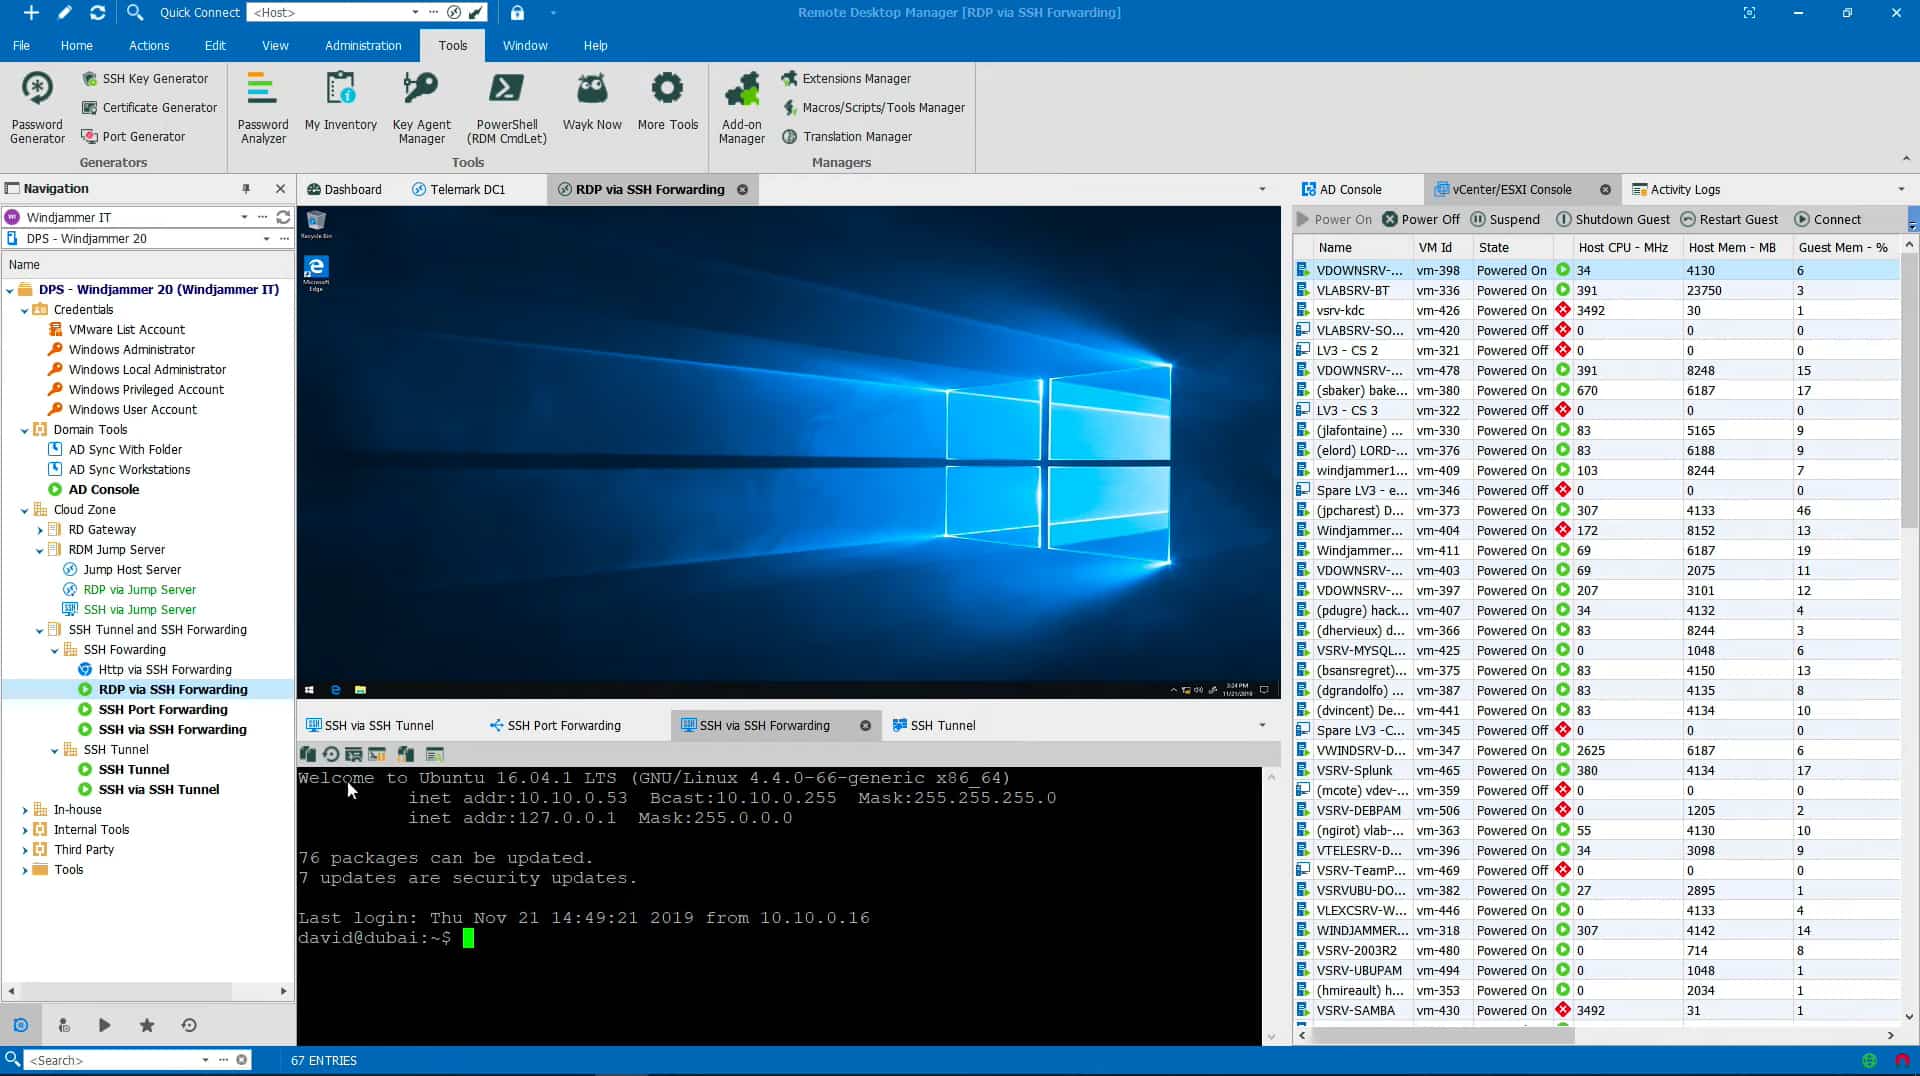Launch PowerShell RDM CmdLet
1920x1076 pixels.
click(x=506, y=105)
